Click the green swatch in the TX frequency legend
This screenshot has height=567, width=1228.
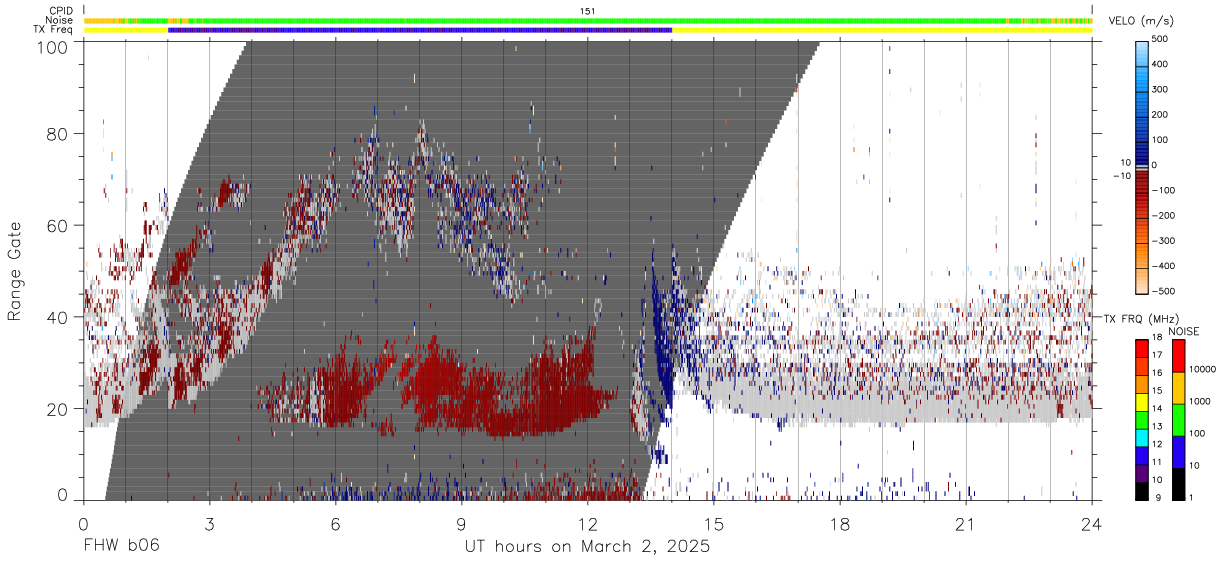(1141, 418)
